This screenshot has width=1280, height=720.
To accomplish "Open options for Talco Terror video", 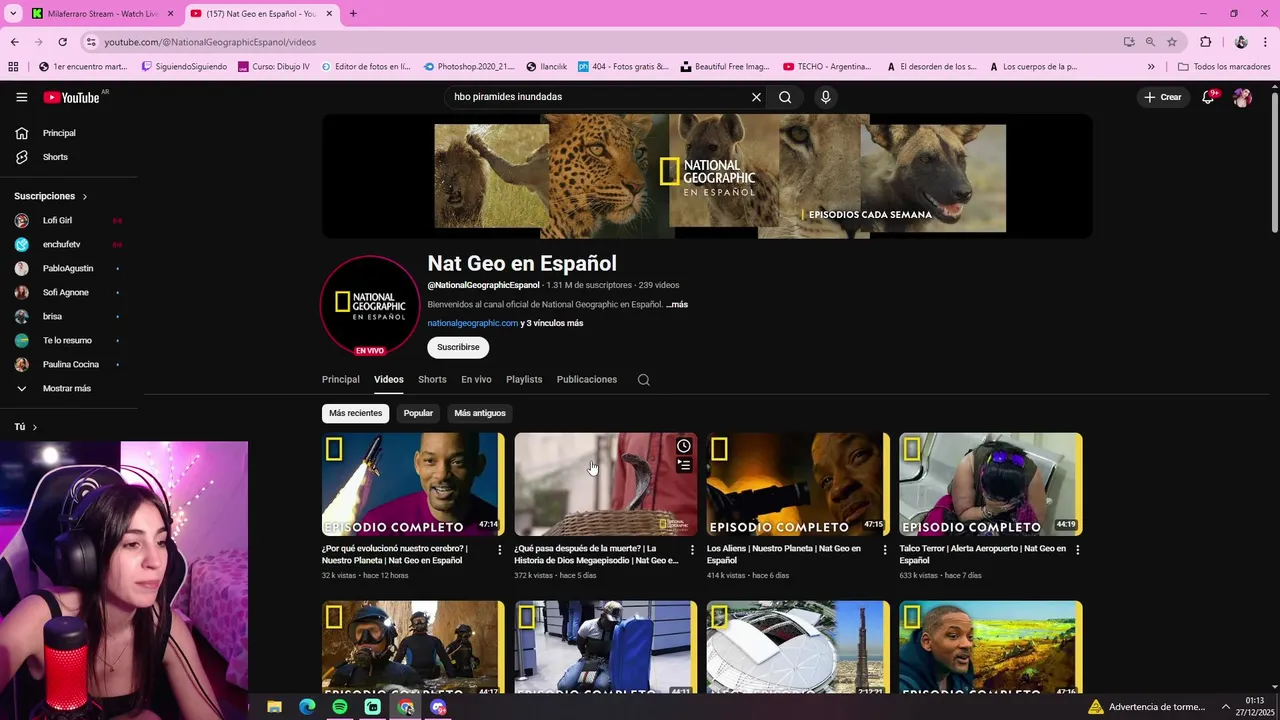I will [x=1077, y=550].
